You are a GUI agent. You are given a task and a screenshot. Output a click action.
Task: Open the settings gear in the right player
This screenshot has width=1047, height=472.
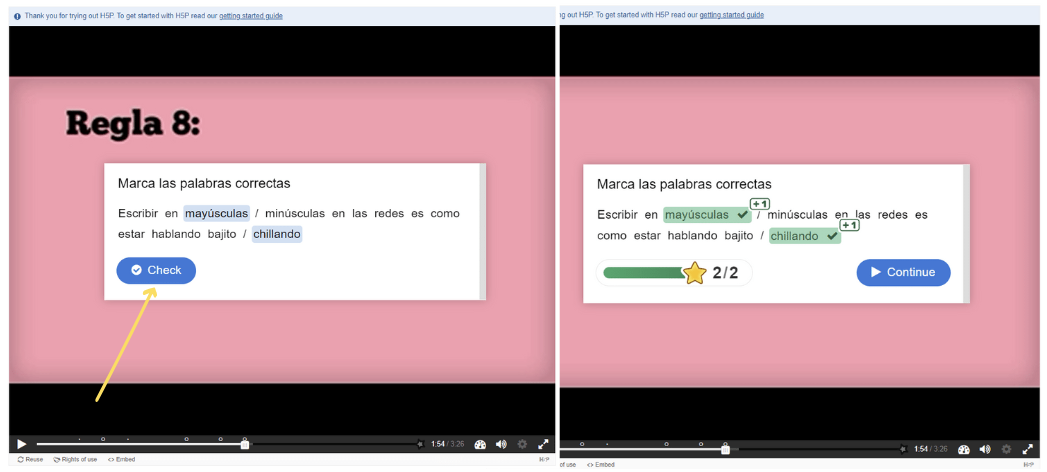[1006, 449]
